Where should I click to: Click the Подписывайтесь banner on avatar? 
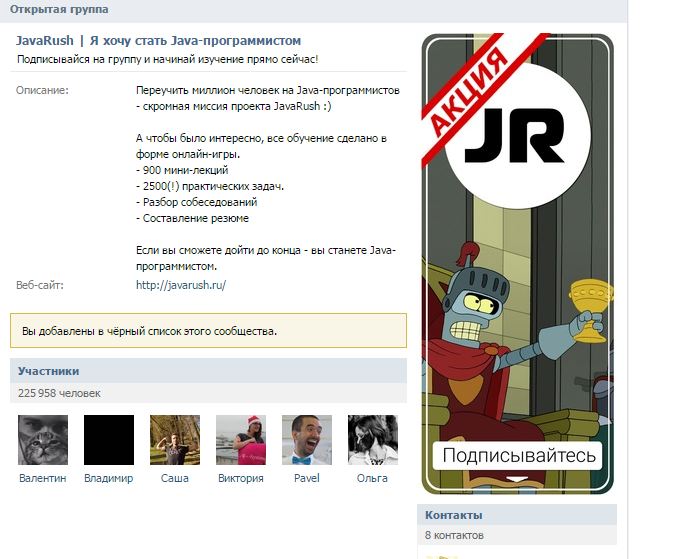(x=518, y=456)
